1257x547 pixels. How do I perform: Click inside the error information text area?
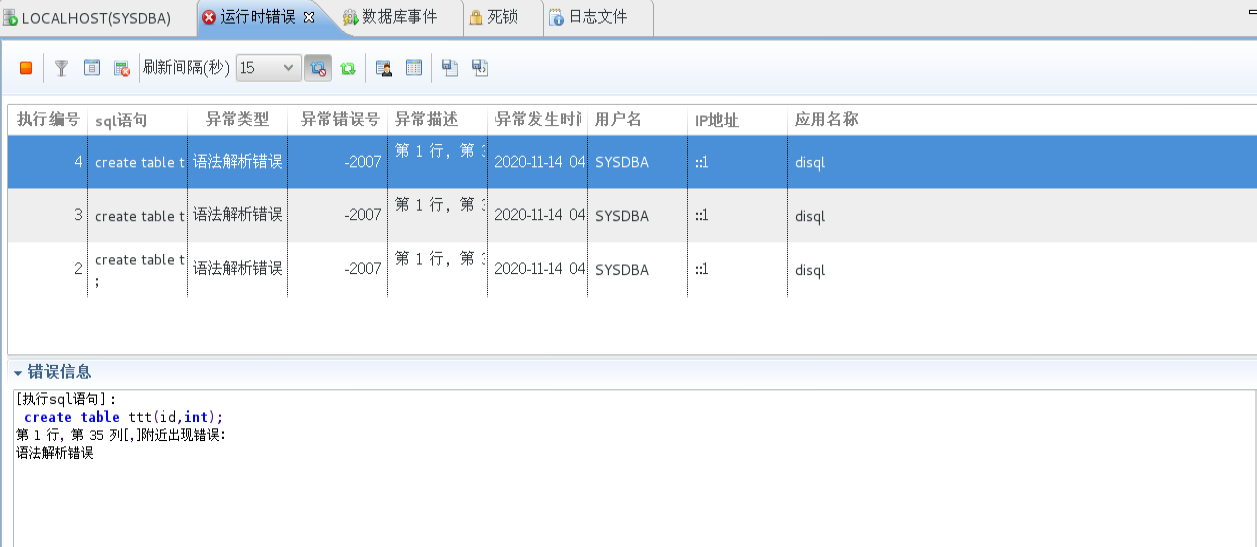coord(634,468)
